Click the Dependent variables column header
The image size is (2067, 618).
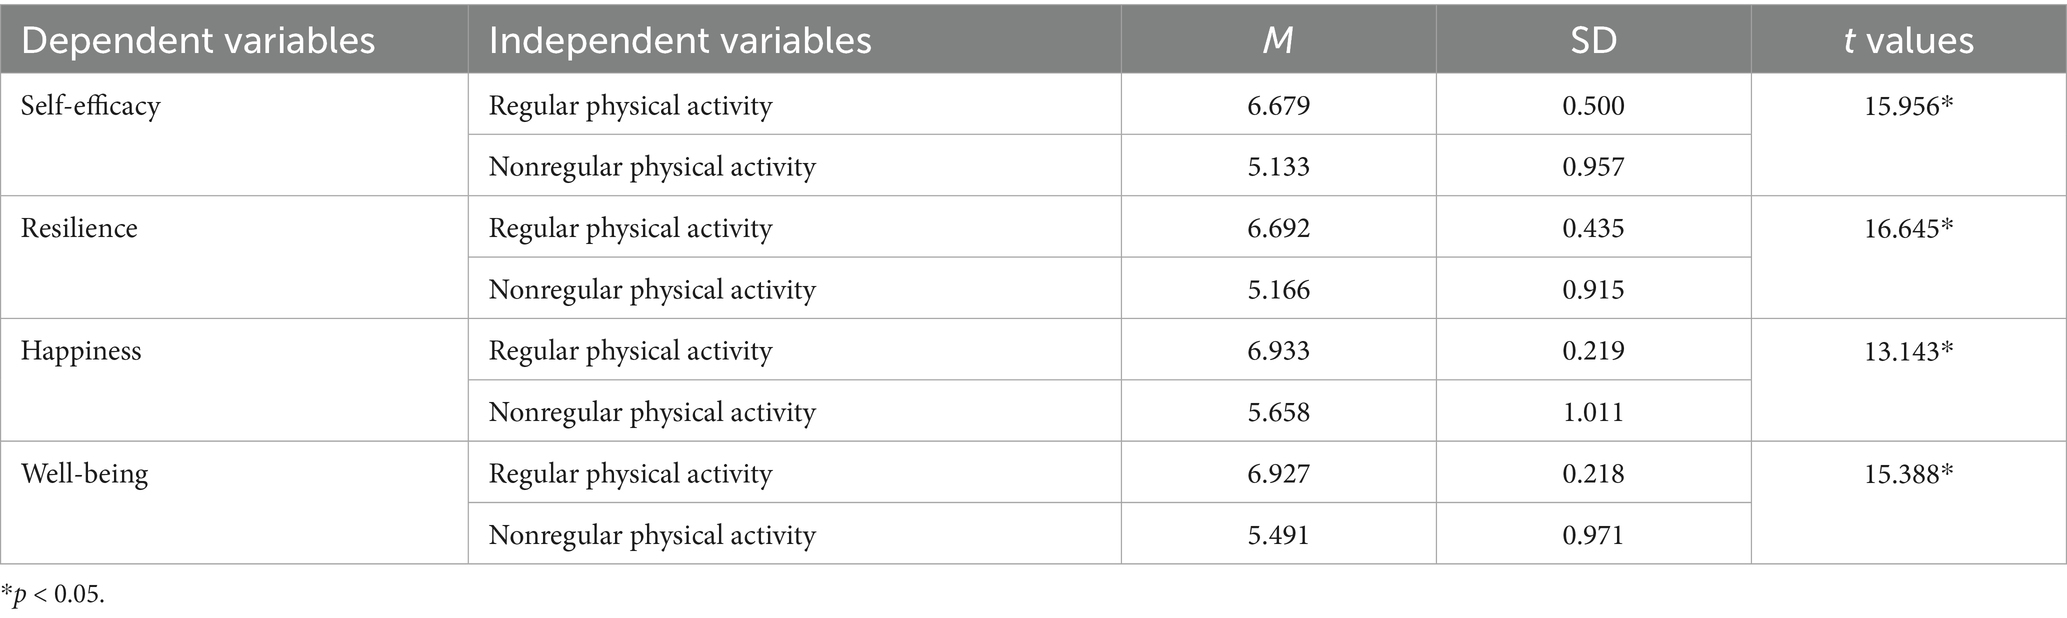click(198, 40)
